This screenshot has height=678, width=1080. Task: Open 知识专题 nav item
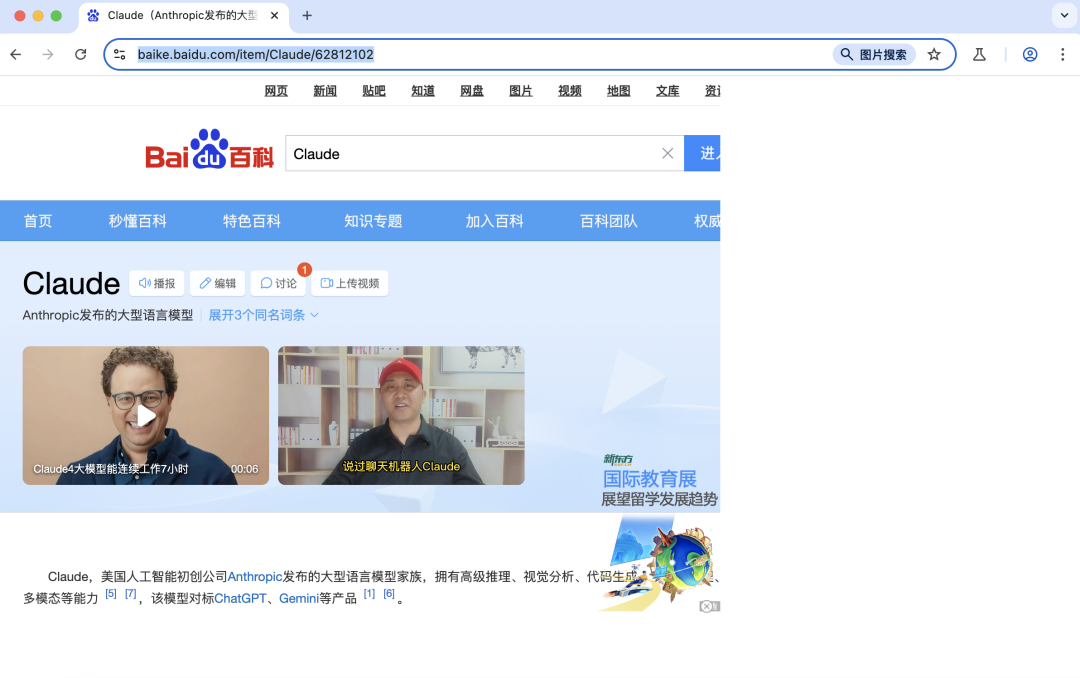373,221
